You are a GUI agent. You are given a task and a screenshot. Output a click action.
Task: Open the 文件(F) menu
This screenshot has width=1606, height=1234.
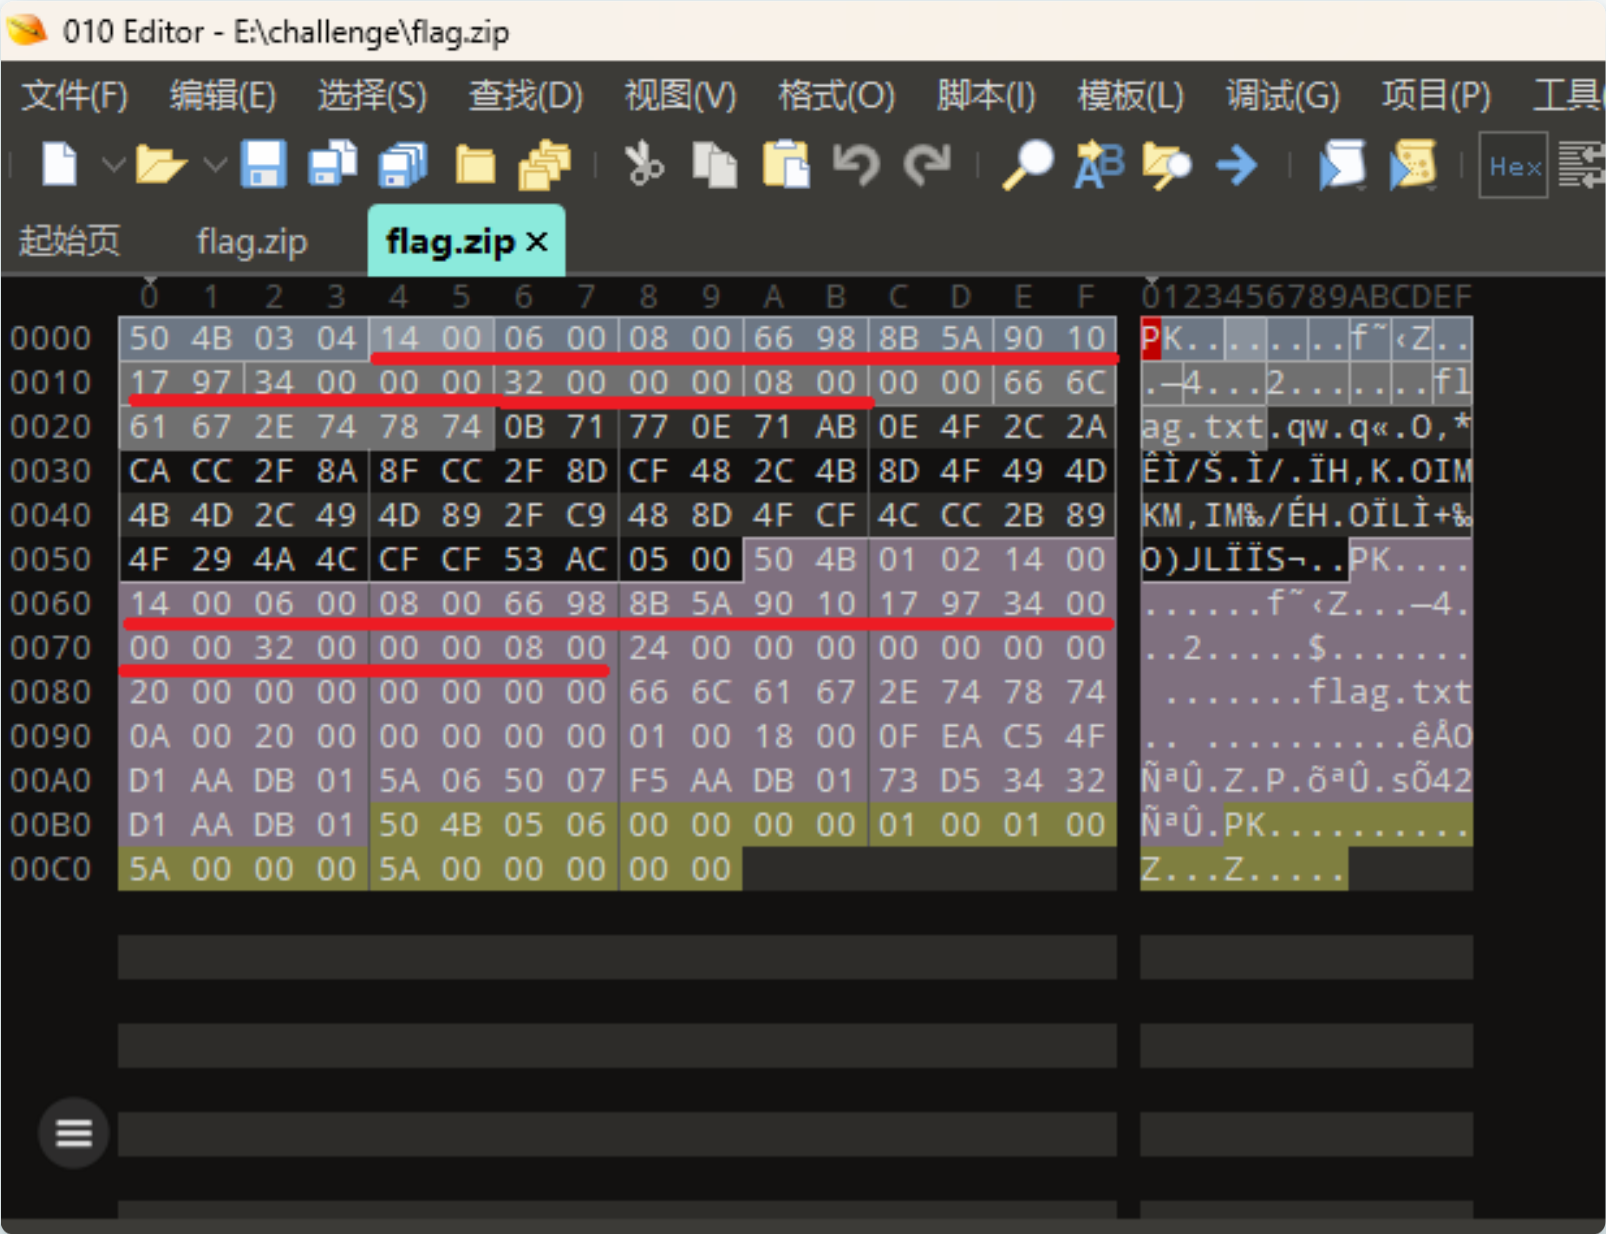click(75, 96)
